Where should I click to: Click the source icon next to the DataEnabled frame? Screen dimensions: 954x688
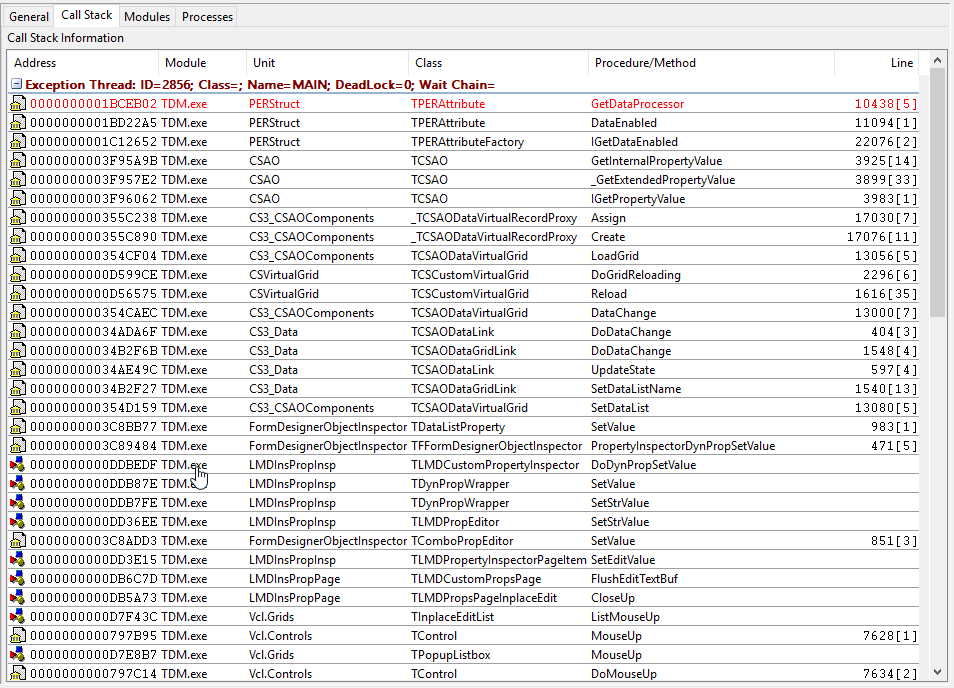click(19, 122)
